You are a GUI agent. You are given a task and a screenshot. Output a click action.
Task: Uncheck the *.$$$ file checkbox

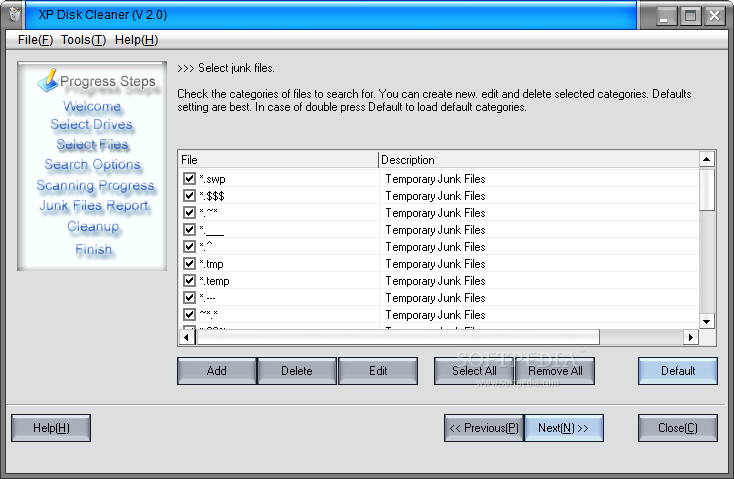[x=189, y=195]
